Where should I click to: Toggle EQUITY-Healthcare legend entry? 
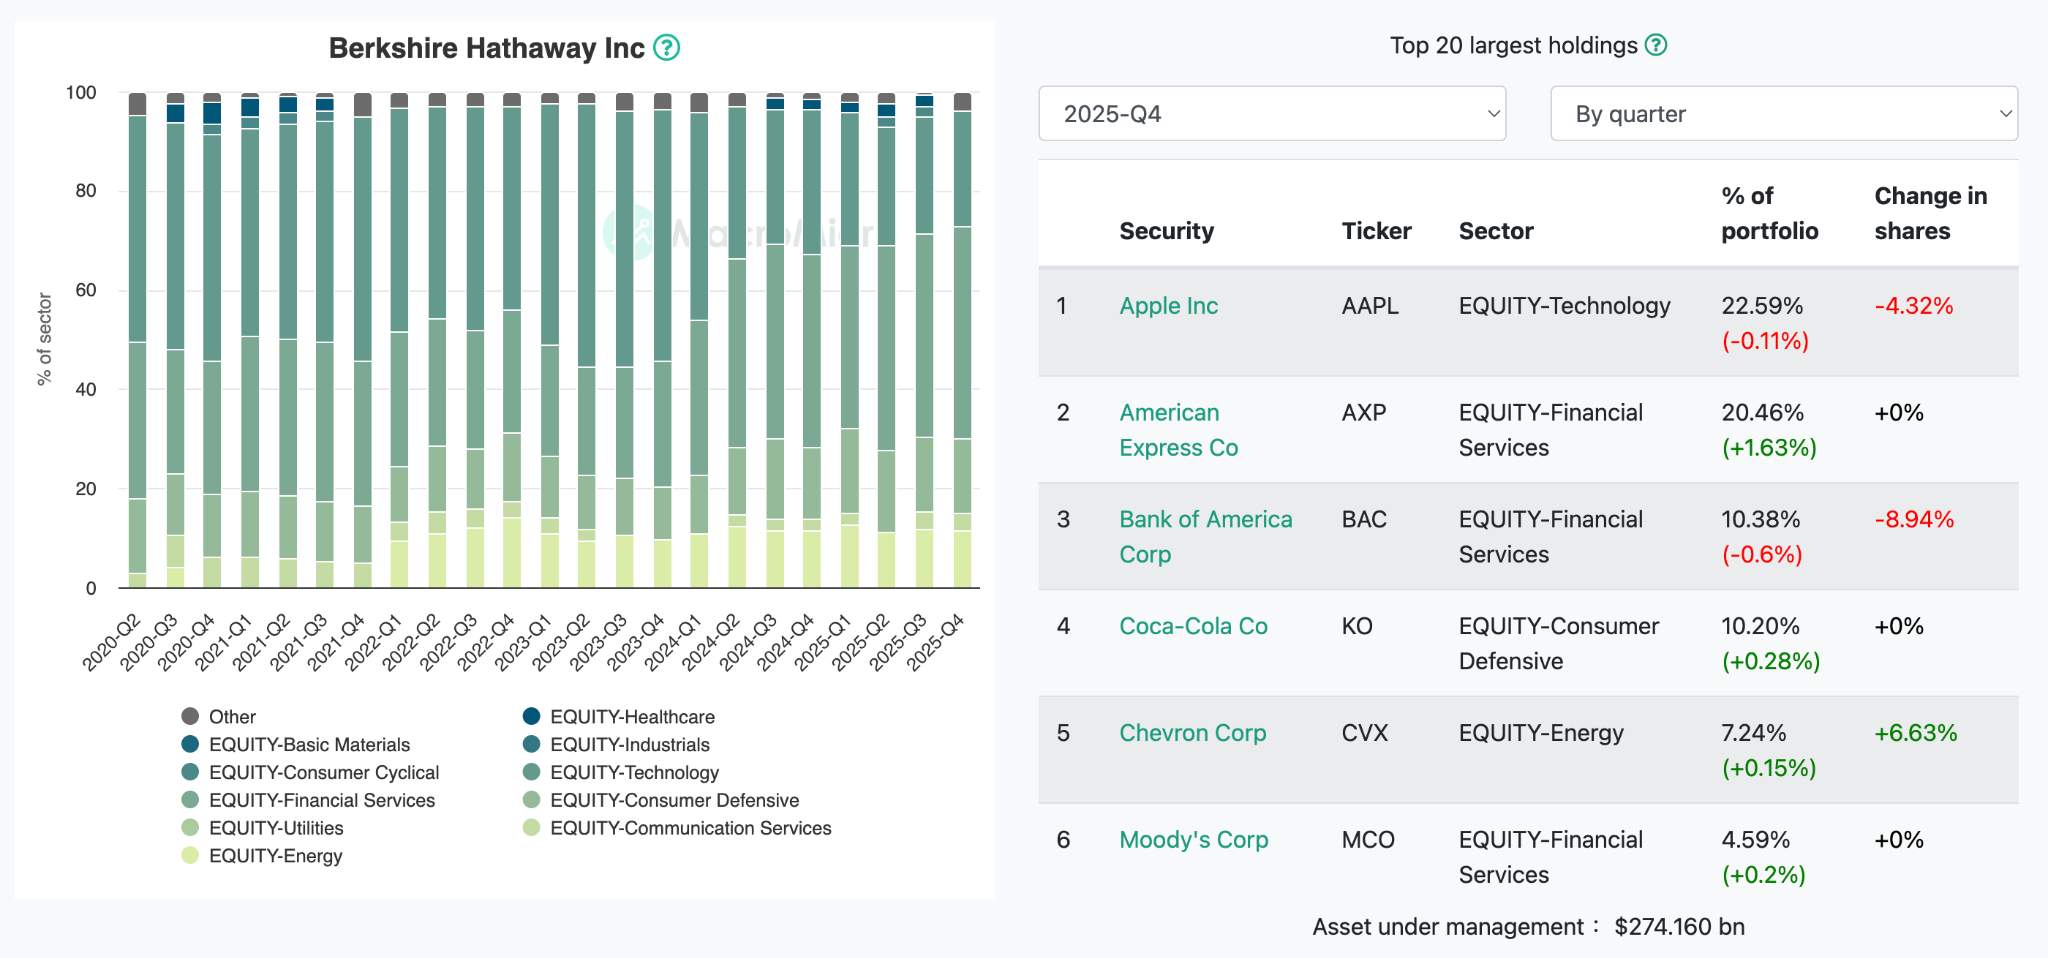(x=632, y=717)
